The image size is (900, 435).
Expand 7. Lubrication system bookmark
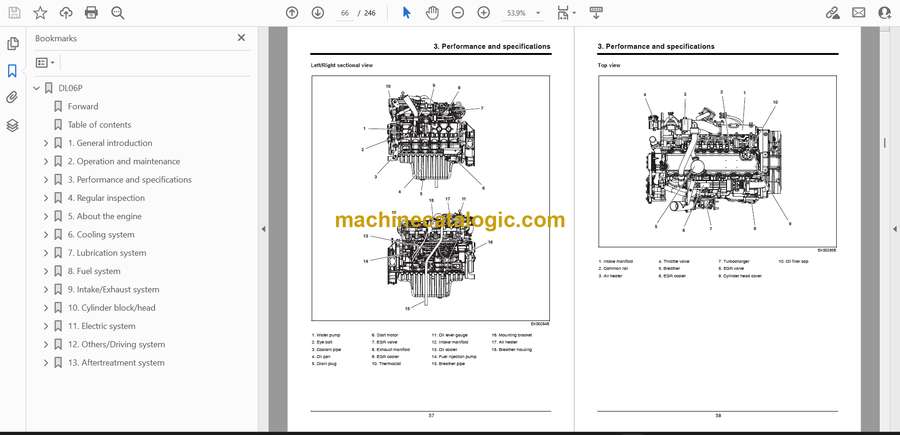click(x=46, y=253)
